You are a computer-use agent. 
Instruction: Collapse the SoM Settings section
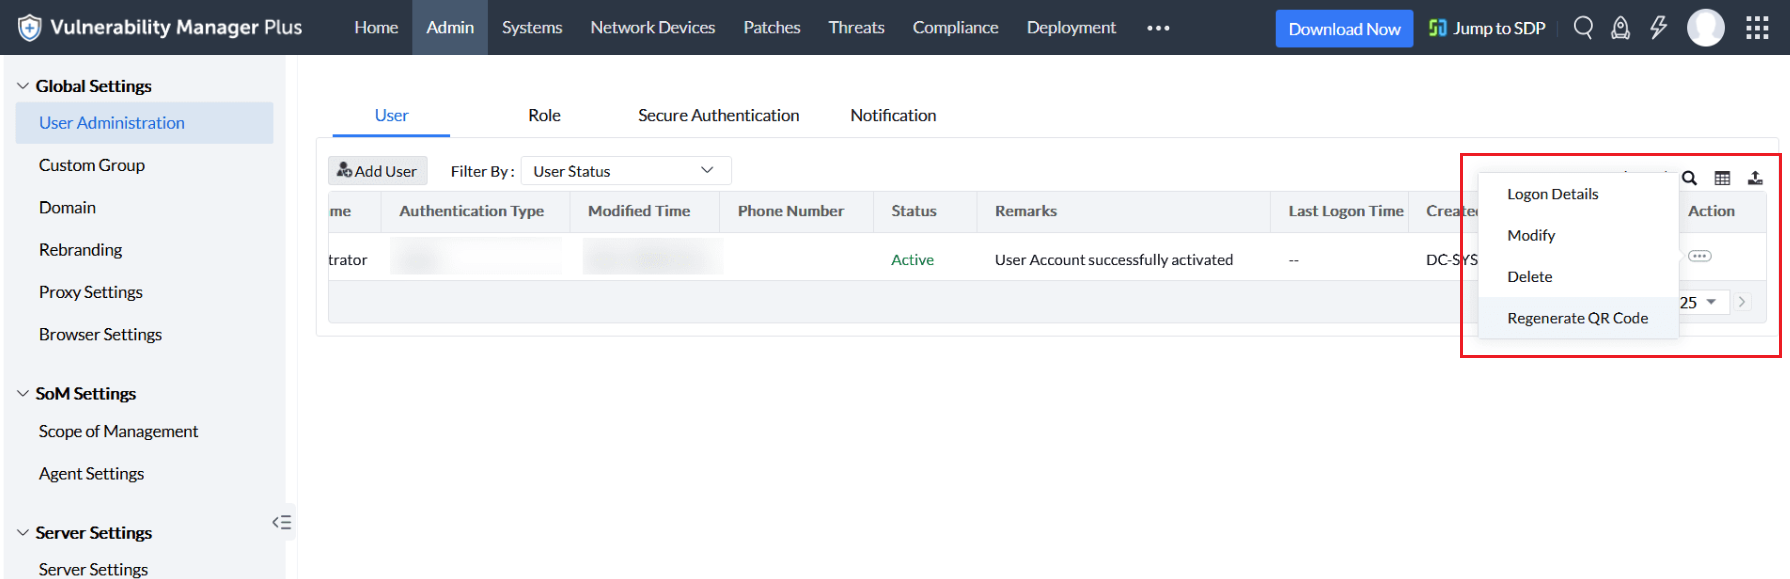[x=23, y=393]
